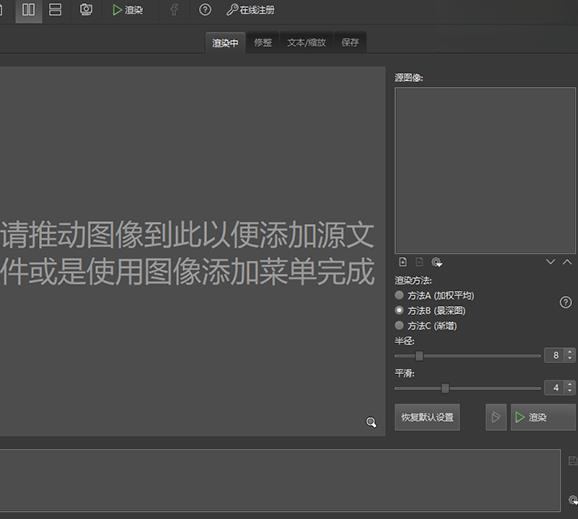The image size is (578, 519).
Task: Open source list dropdown icon with arrow
Action: tap(437, 262)
